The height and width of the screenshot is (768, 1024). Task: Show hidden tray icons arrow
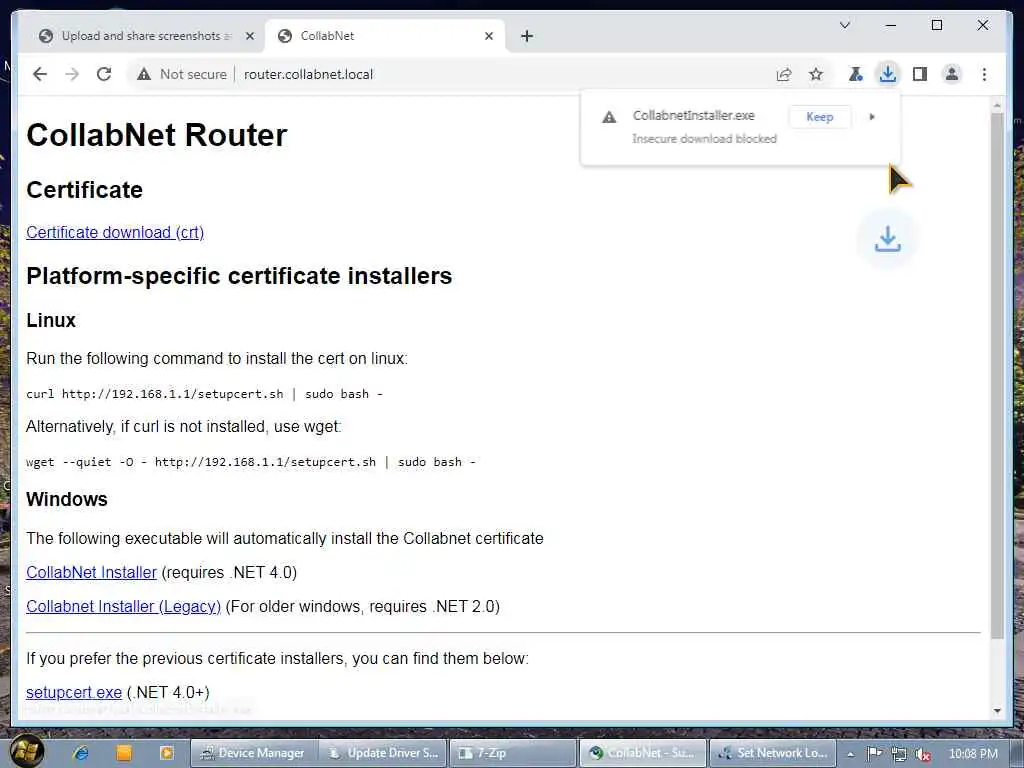pos(850,754)
